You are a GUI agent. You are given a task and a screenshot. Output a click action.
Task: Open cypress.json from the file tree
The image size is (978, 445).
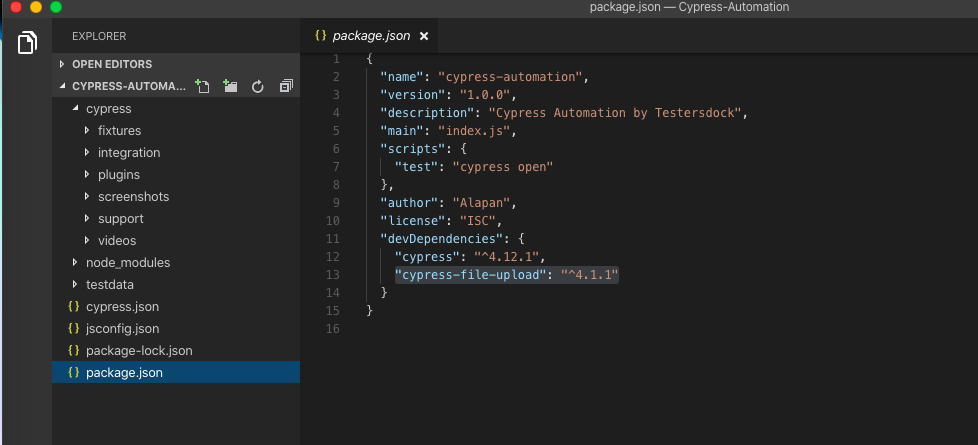point(122,306)
